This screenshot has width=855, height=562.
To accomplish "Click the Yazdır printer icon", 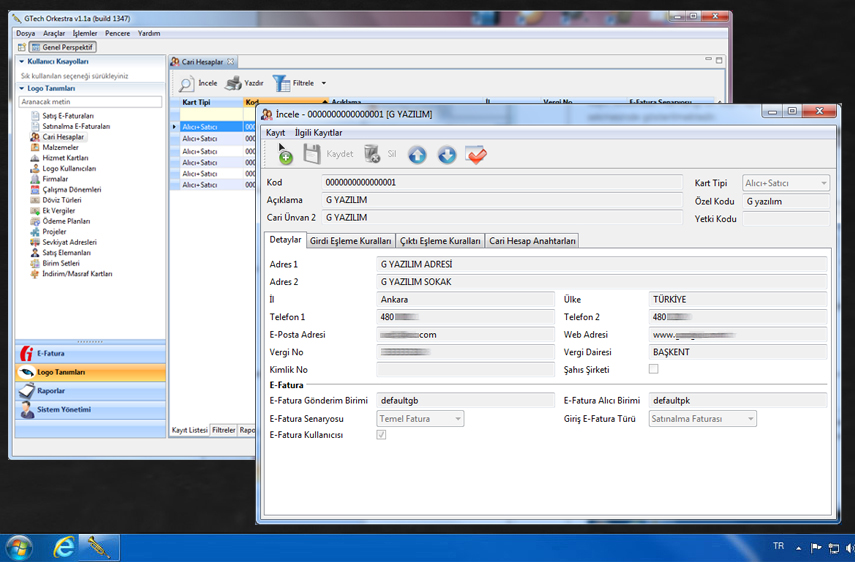I will 233,84.
